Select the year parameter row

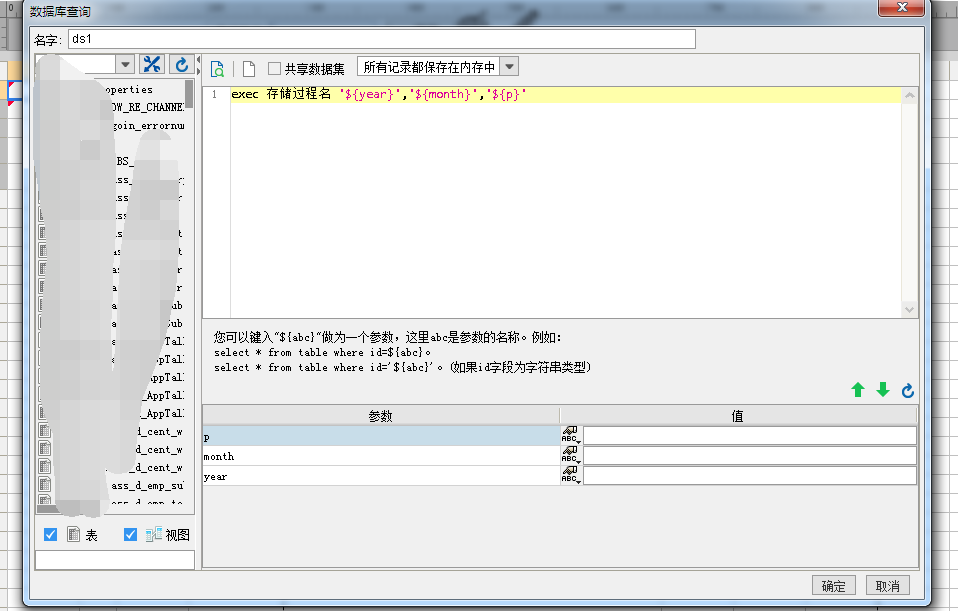[x=381, y=476]
